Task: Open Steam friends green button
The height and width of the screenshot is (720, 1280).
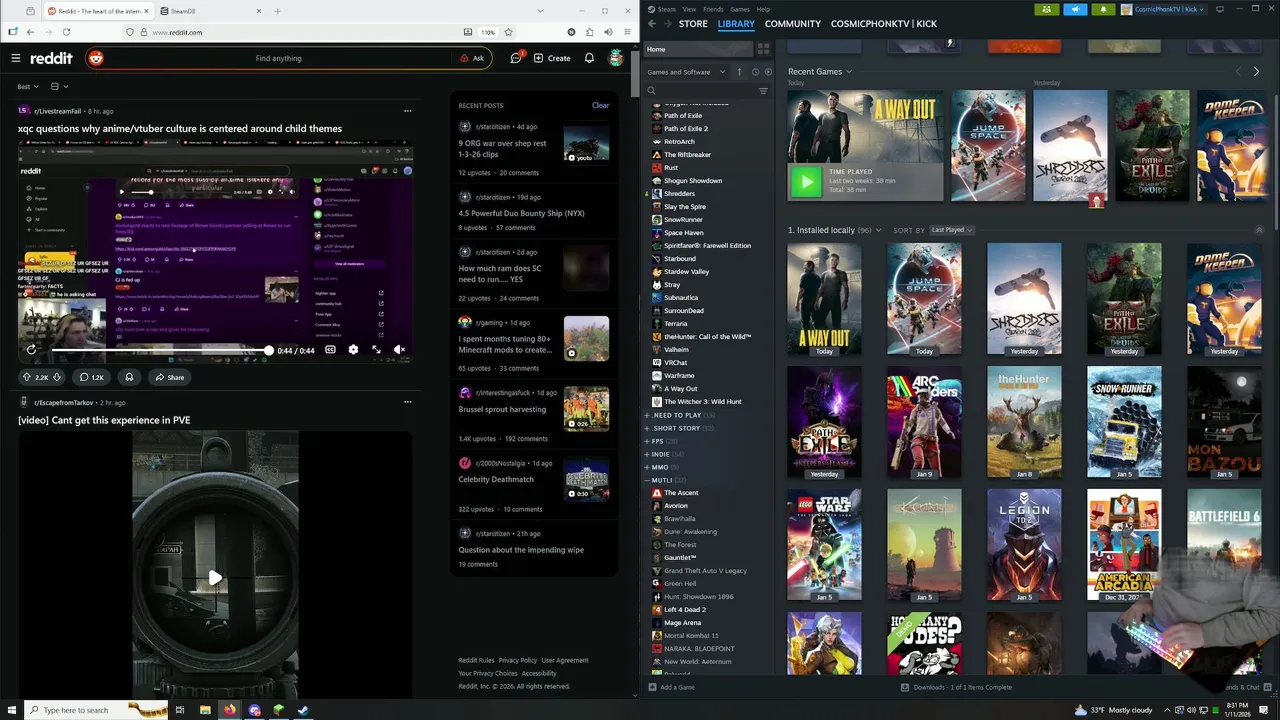Action: pos(1047,9)
